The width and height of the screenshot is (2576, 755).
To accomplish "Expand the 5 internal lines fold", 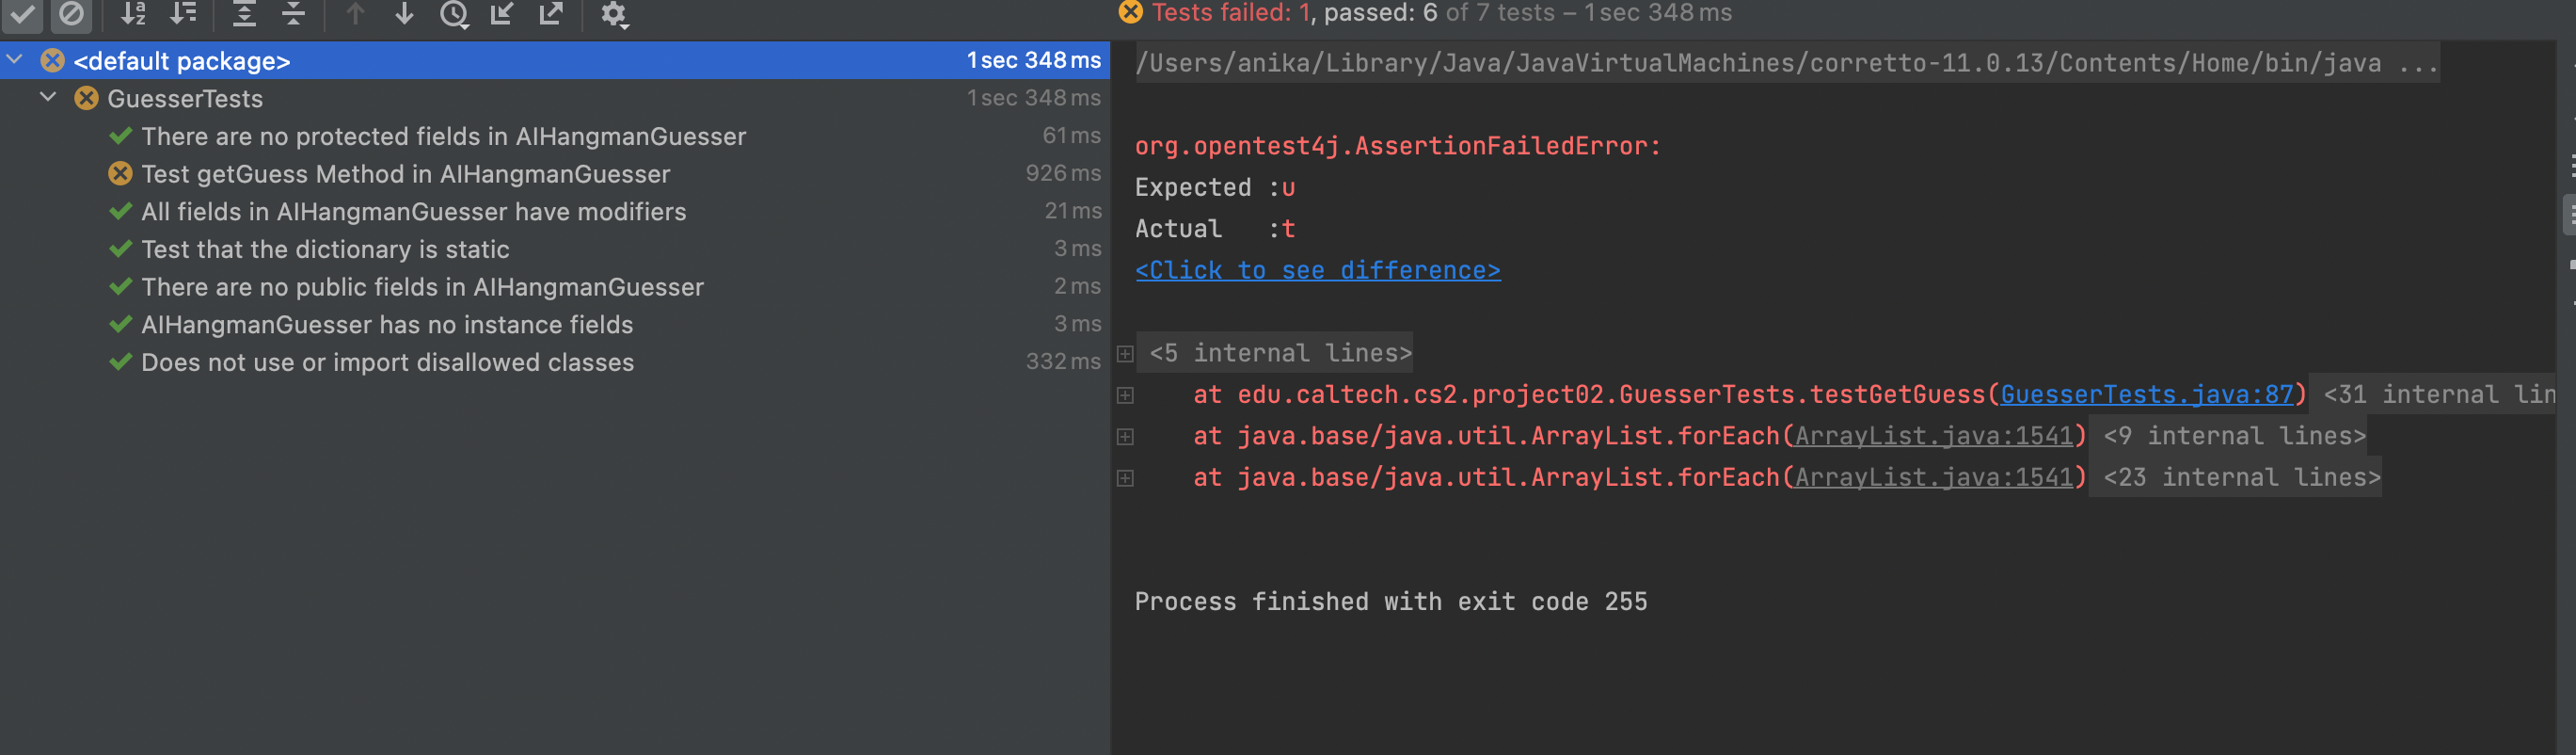I will pos(1125,354).
